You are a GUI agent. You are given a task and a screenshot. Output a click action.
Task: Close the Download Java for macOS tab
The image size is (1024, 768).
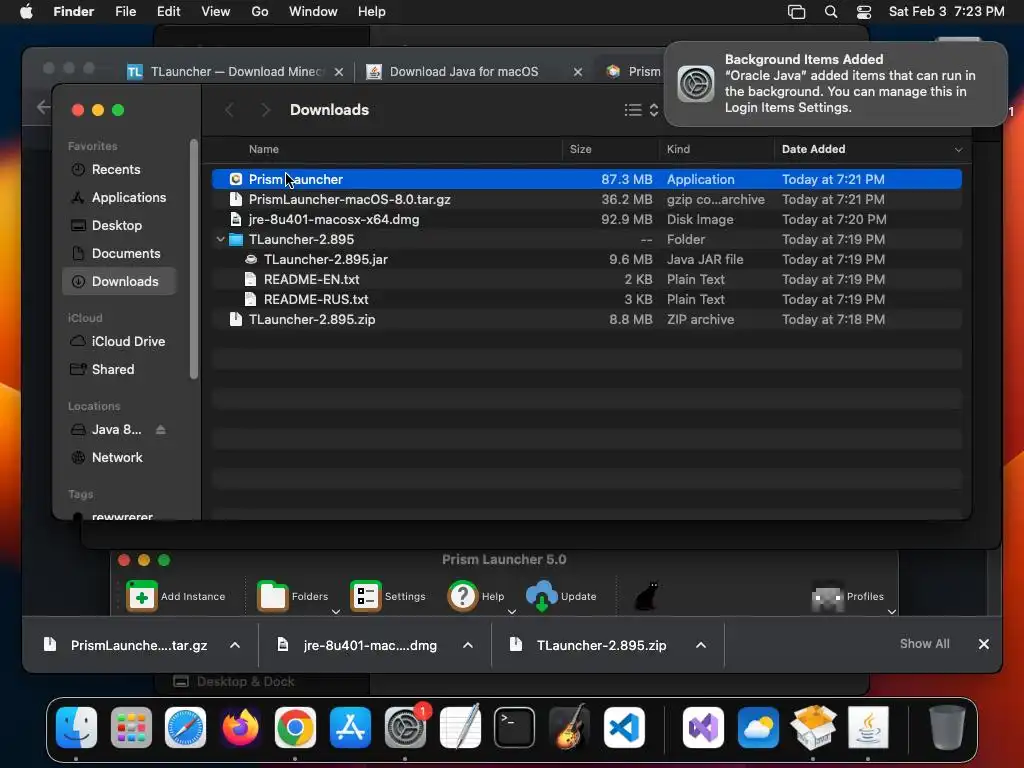(x=578, y=72)
